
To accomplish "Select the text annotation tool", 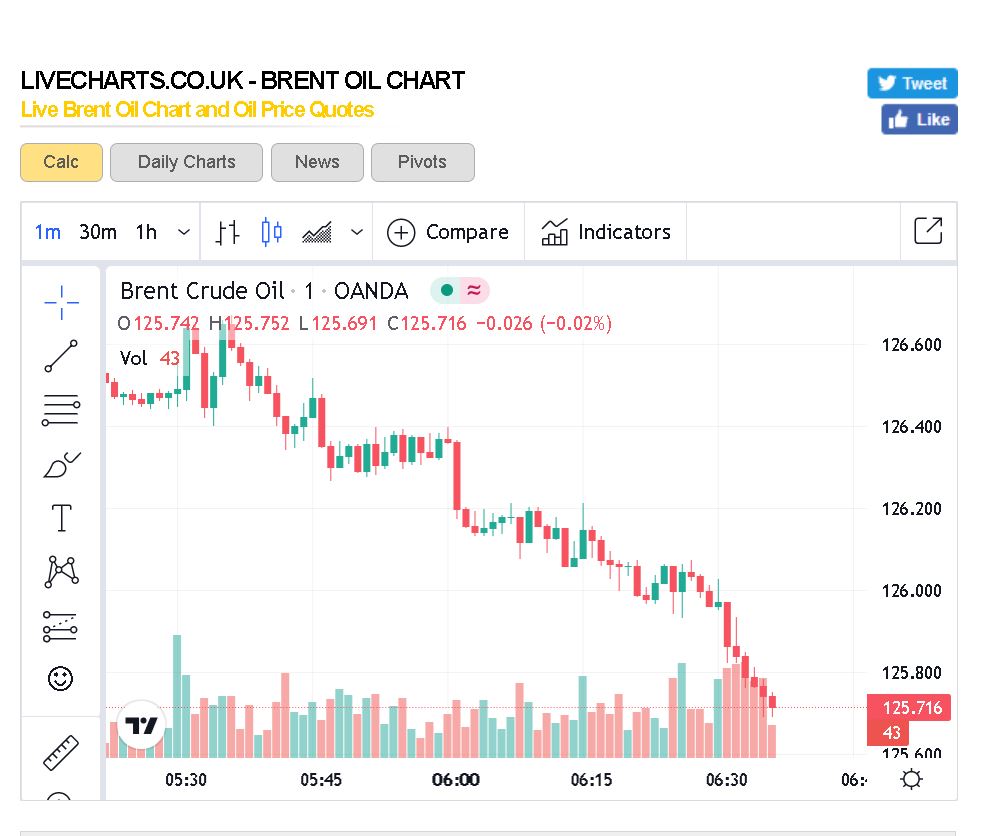I will pos(61,518).
